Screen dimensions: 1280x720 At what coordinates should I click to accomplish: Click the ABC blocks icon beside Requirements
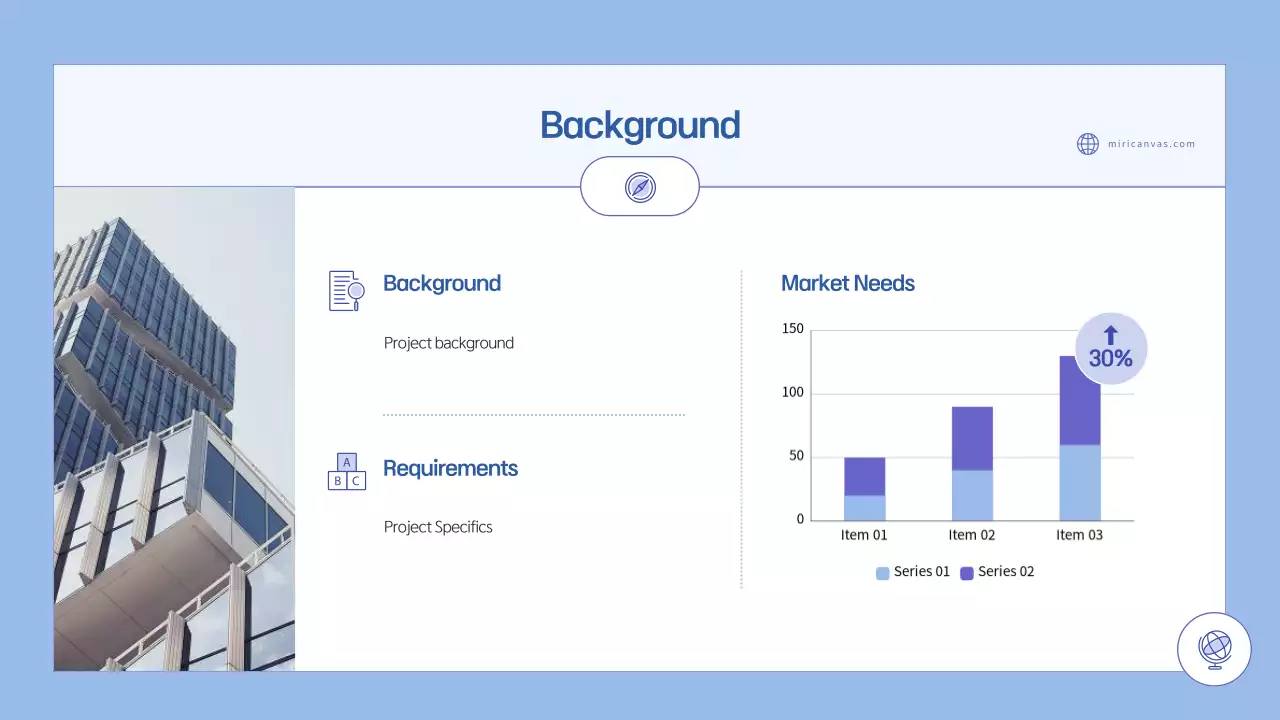[x=346, y=470]
